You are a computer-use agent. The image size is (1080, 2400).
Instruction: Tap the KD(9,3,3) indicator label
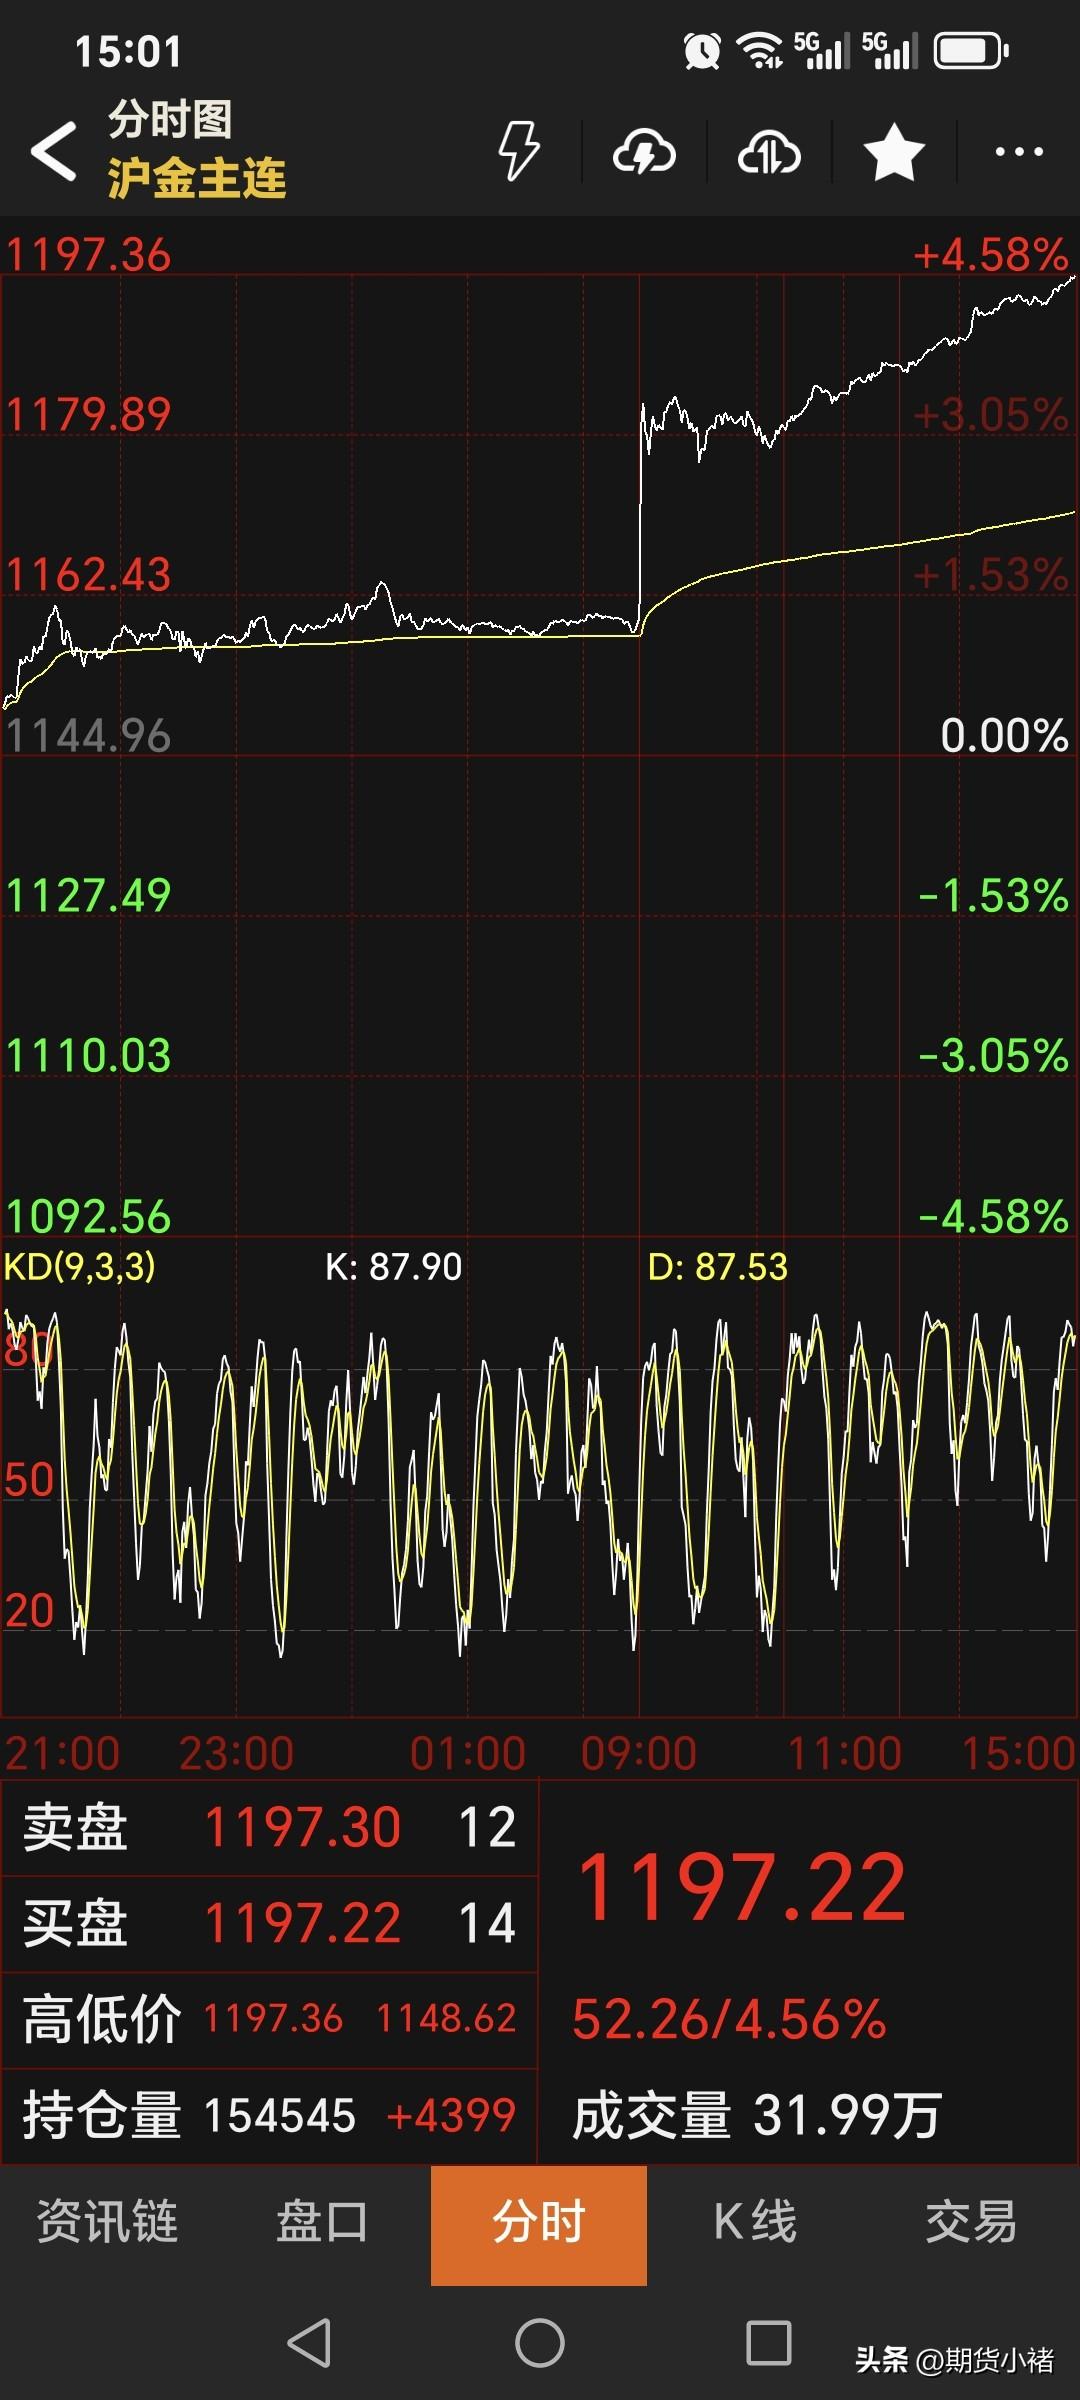point(80,1266)
